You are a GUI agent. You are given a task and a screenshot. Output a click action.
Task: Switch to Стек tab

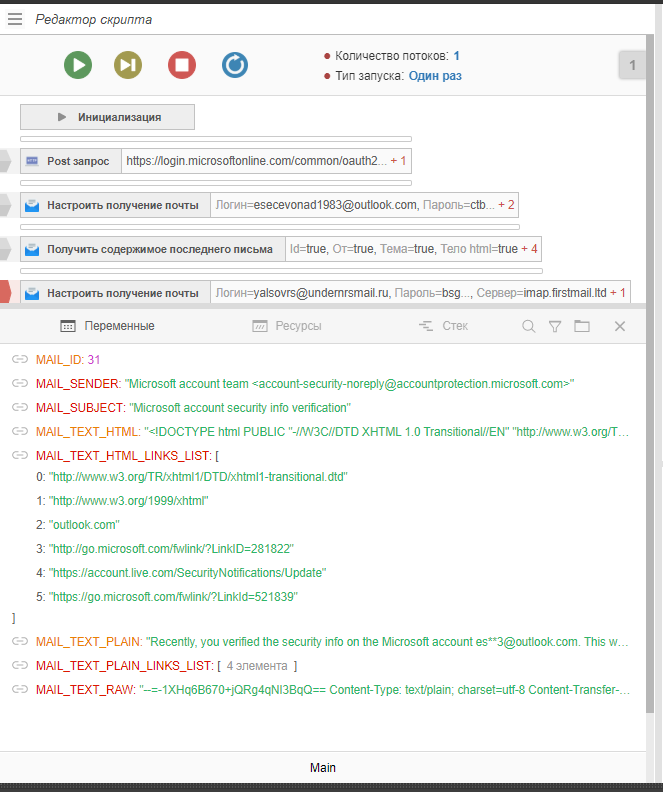(443, 326)
